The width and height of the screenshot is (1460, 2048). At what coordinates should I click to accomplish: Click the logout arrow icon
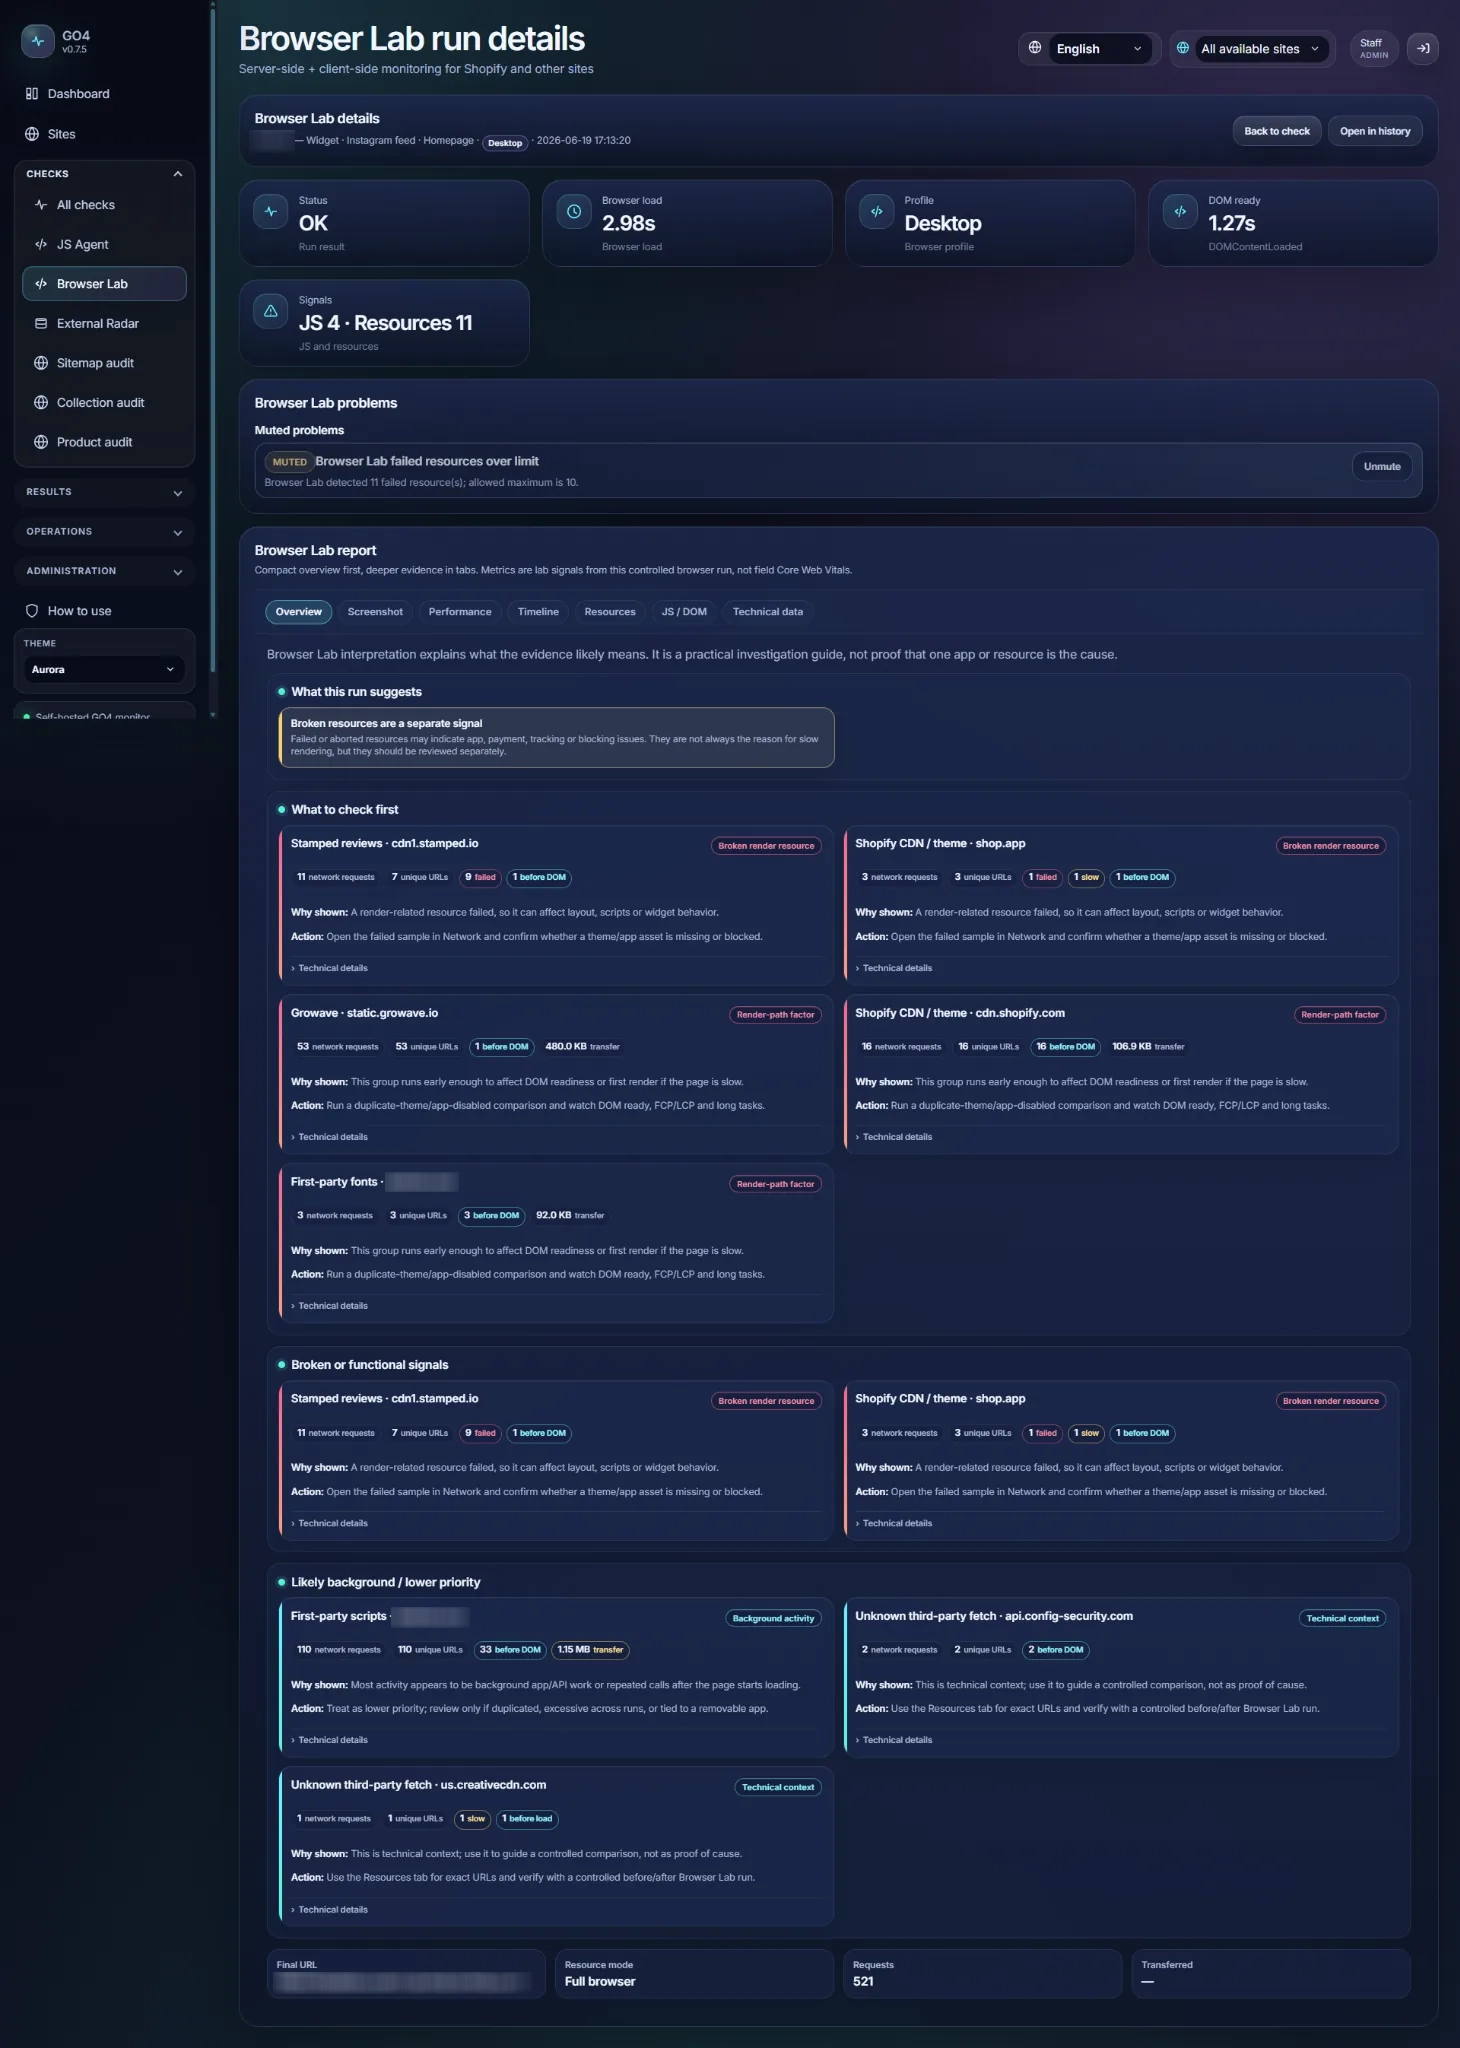[1423, 48]
